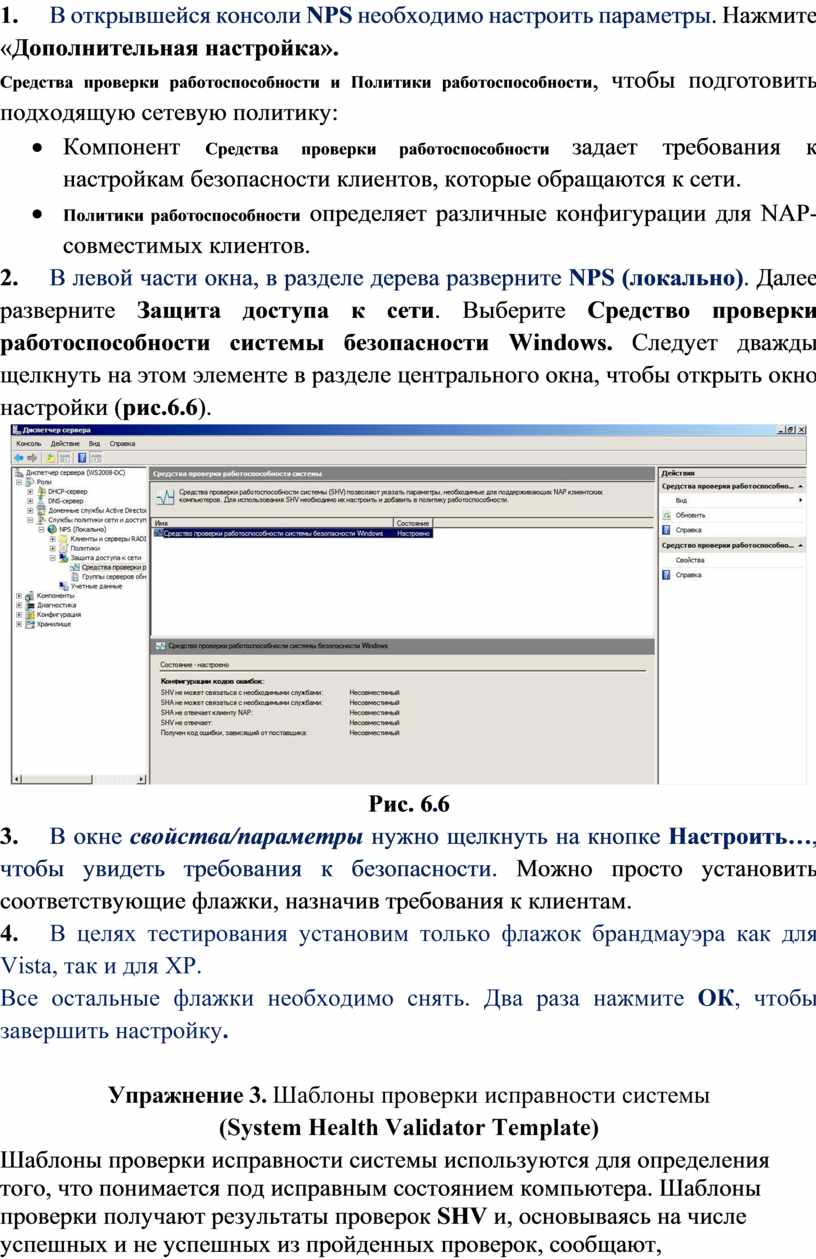
Task: Expand the Хранилище tree node
Action: point(19,624)
